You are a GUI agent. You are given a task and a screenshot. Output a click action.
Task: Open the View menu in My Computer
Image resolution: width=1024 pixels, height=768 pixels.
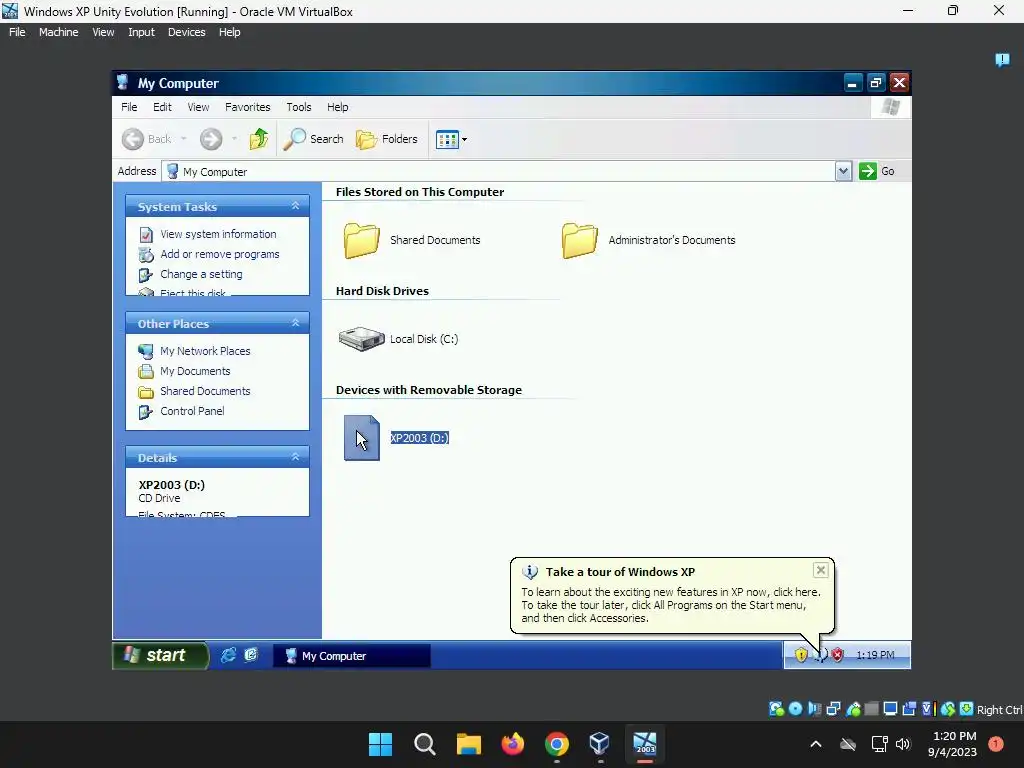click(198, 107)
